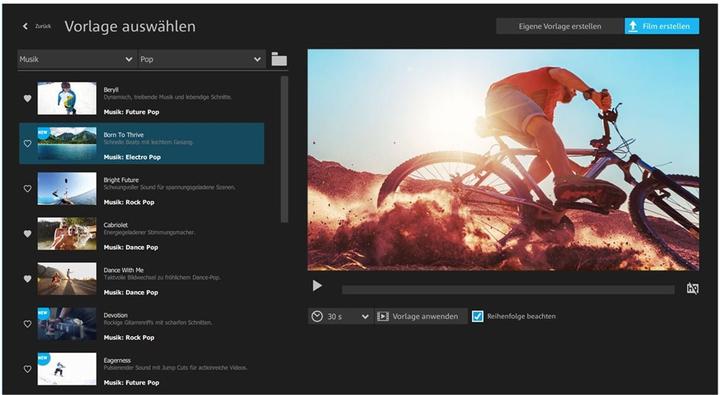Favorite the Bright Future template
The image size is (720, 395).
28,188
